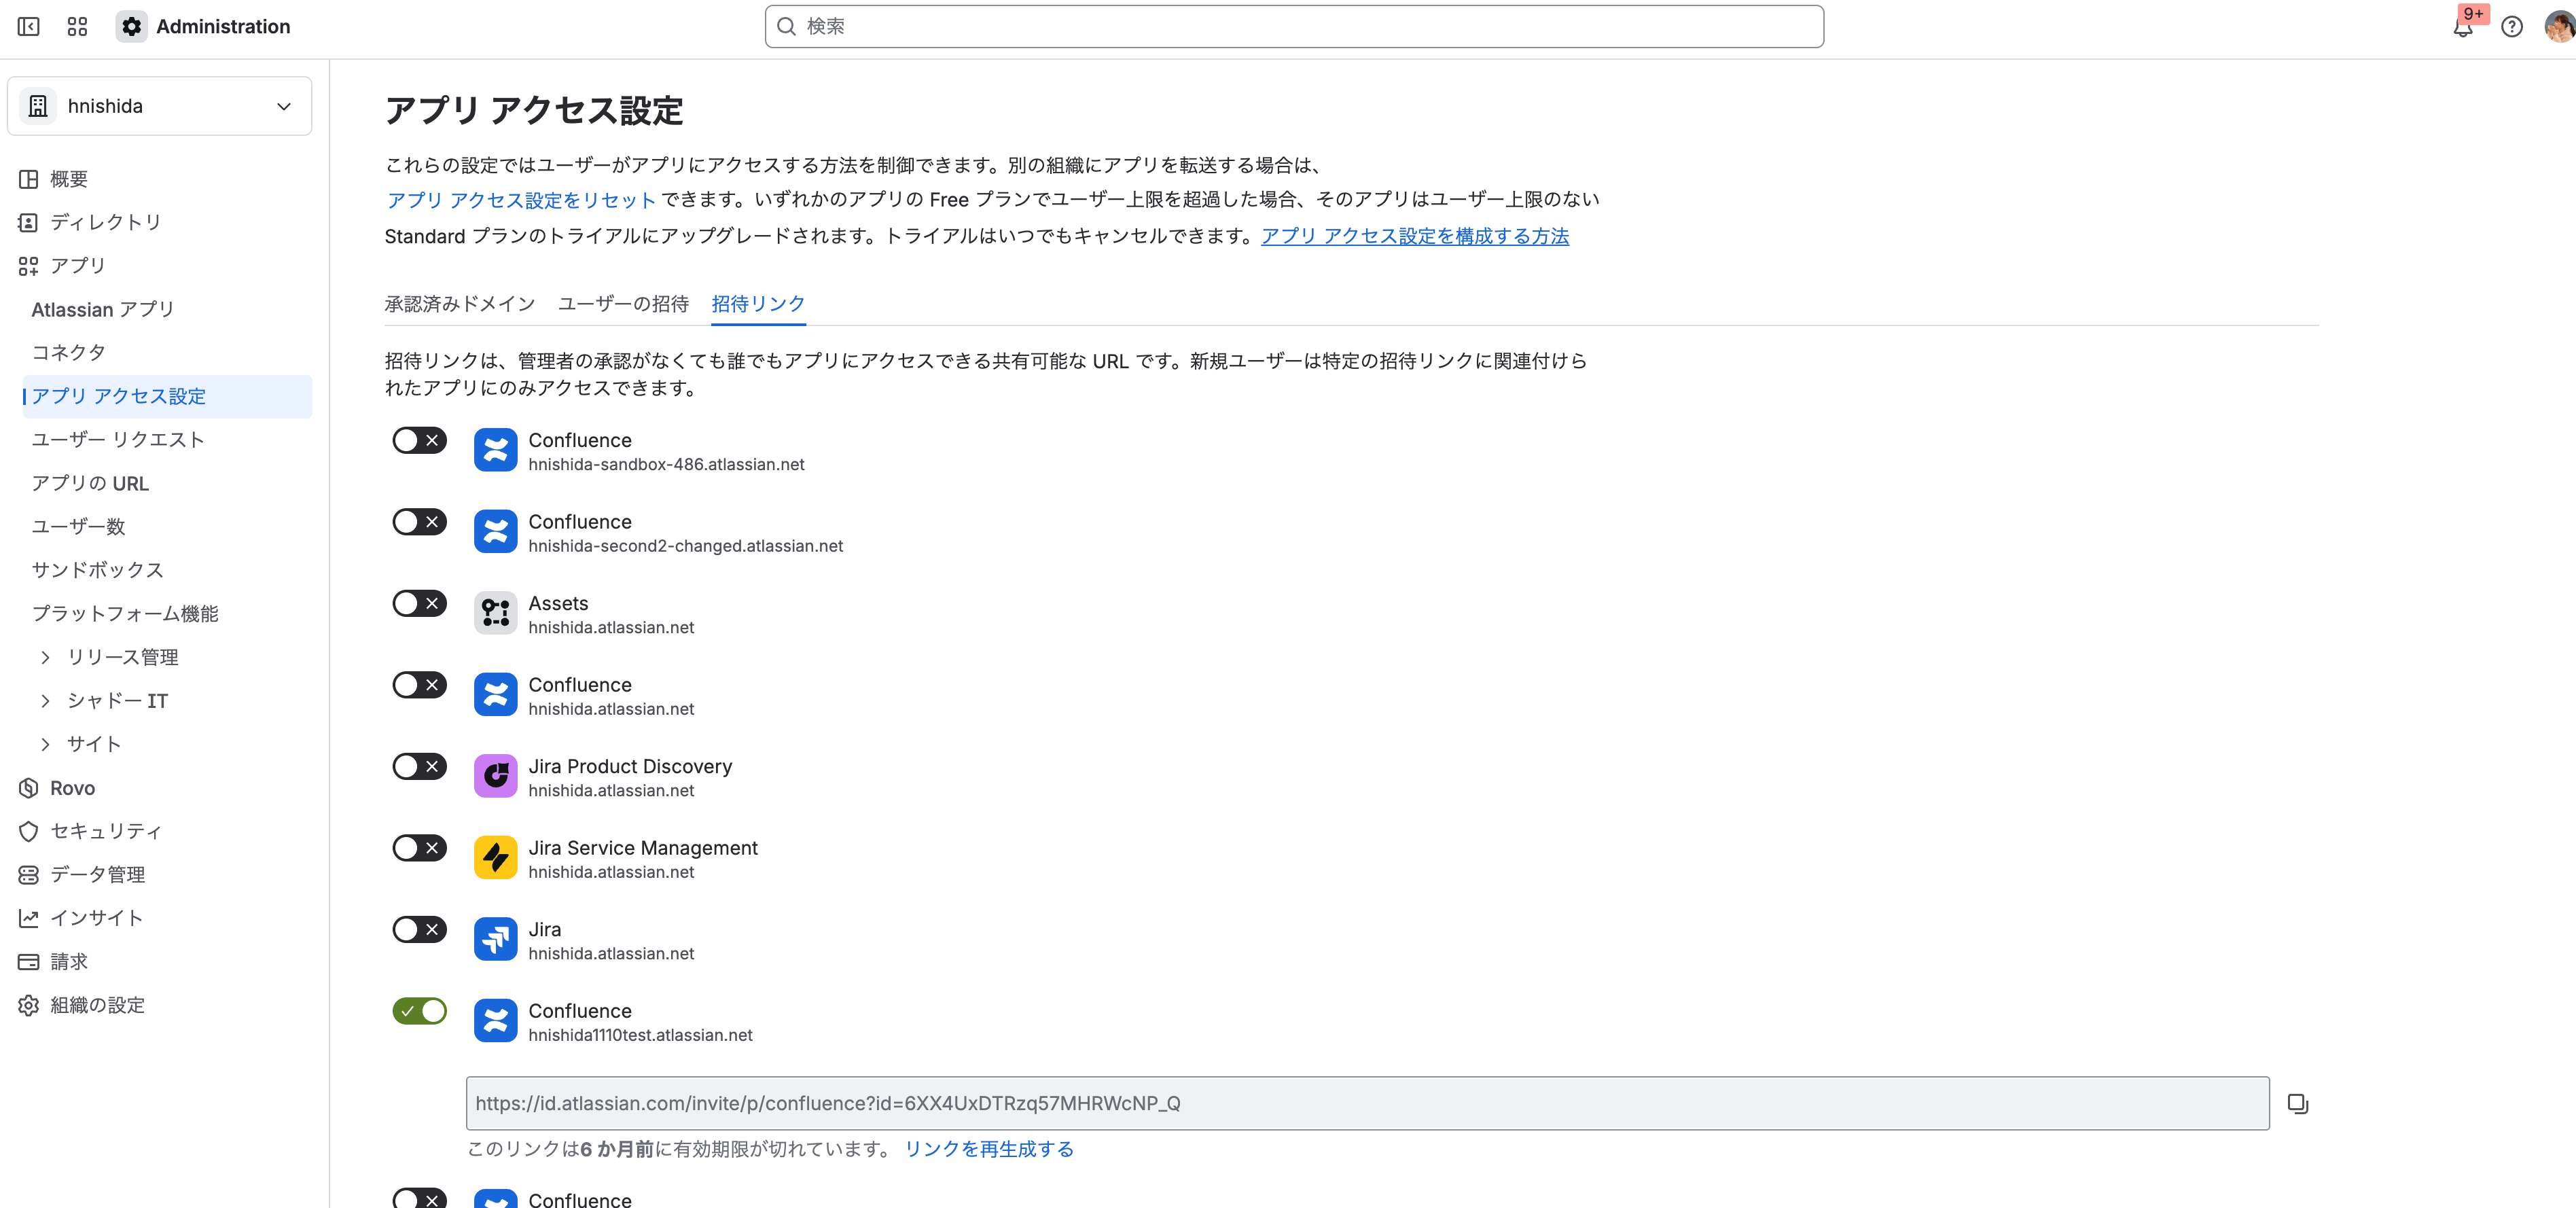Open サンドボックス in the sidebar
The height and width of the screenshot is (1208, 2576).
click(x=97, y=570)
